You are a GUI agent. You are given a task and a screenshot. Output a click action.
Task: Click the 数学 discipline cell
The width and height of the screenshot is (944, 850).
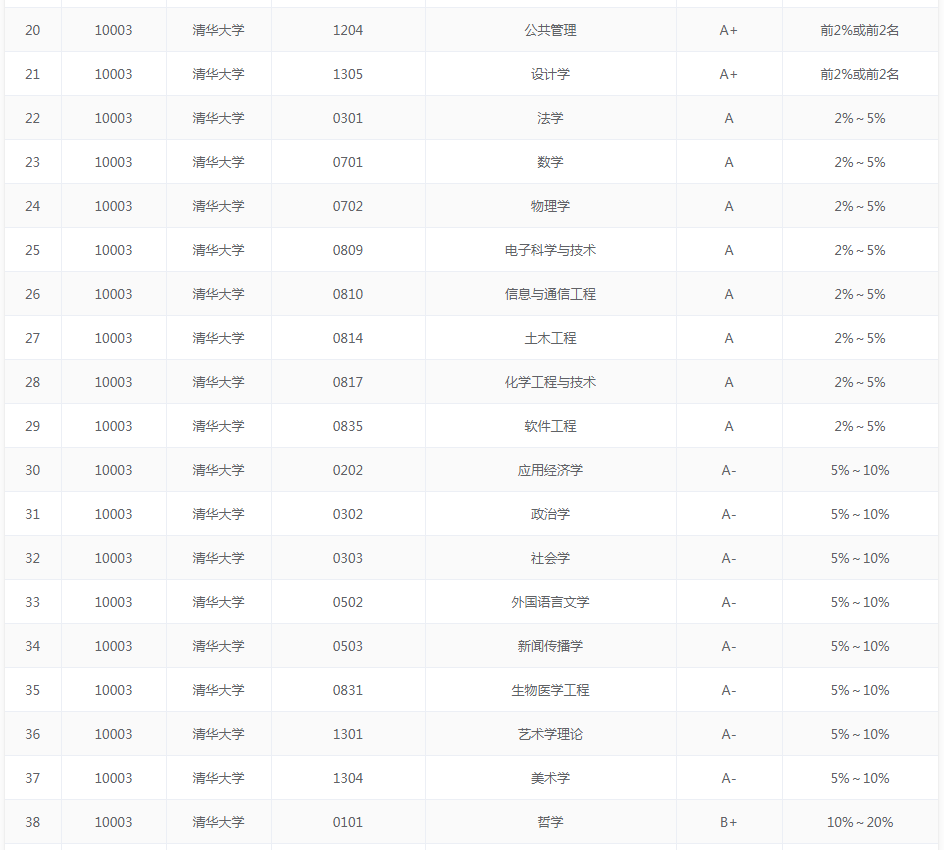(x=550, y=162)
